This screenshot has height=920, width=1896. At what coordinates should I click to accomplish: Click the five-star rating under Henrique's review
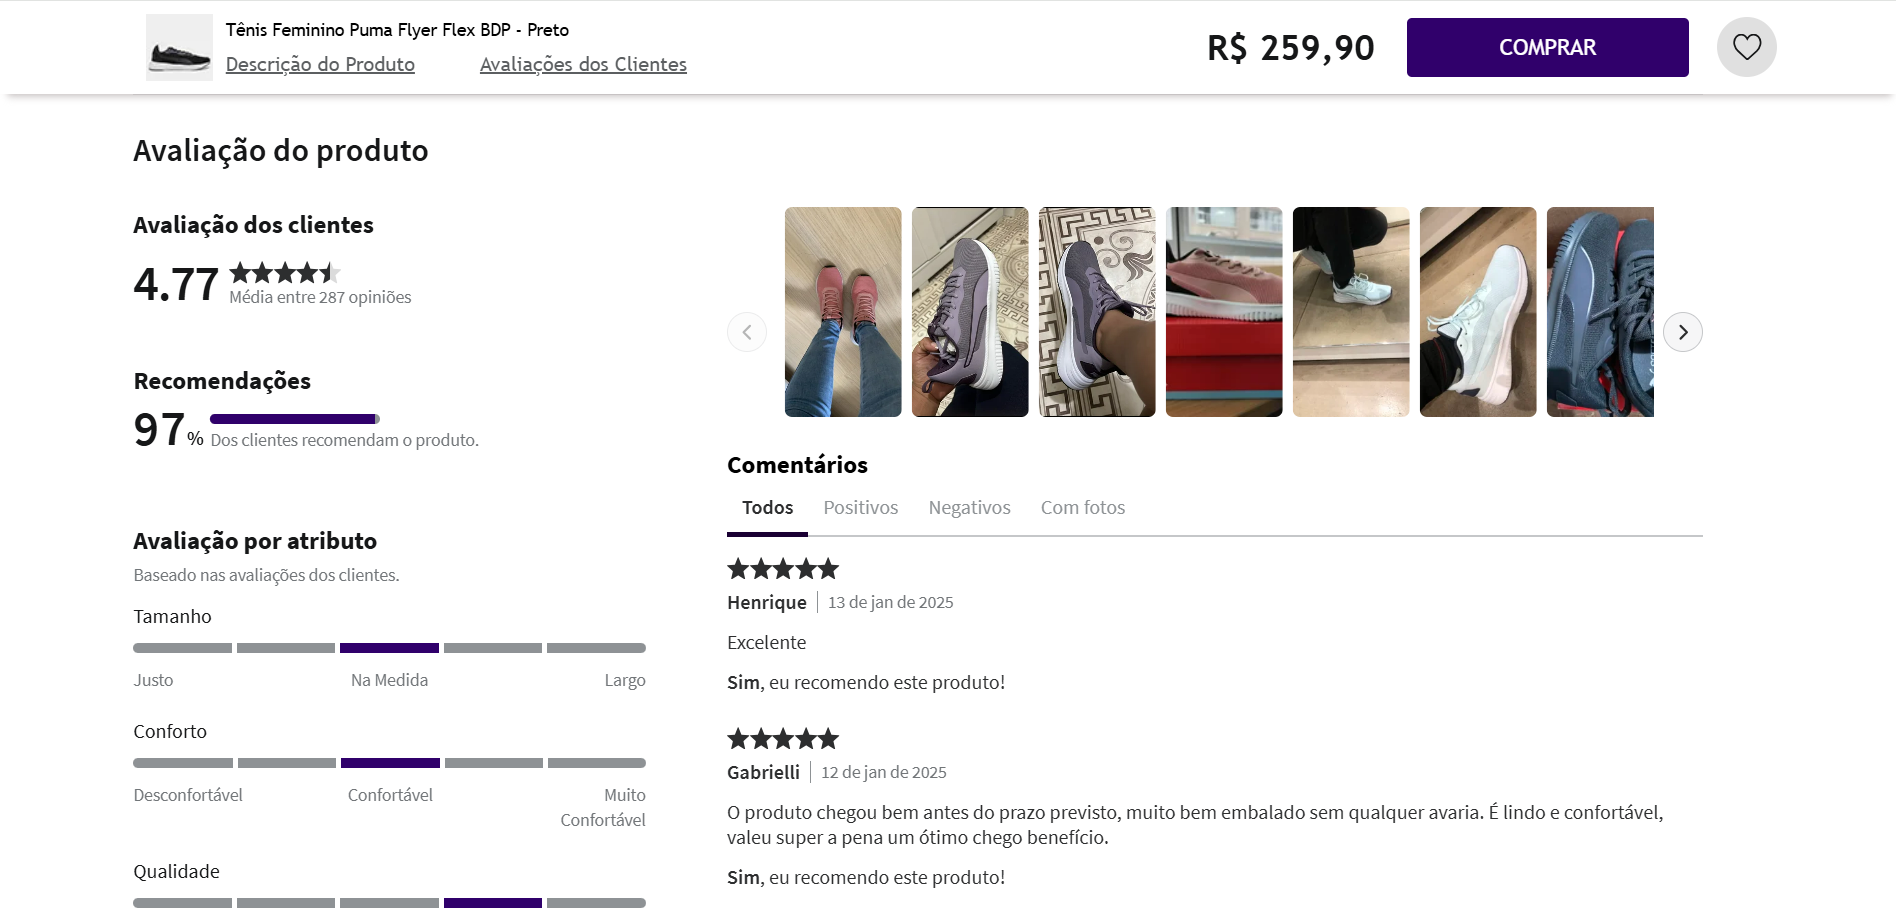point(782,568)
